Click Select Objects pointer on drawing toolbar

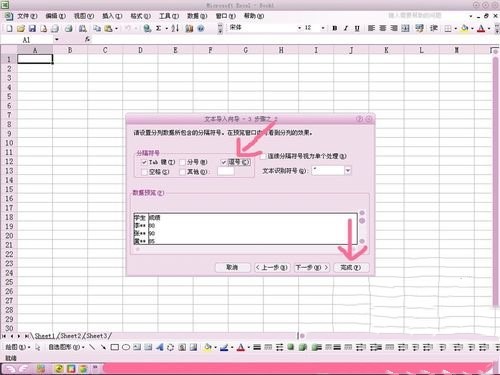pos(38,347)
